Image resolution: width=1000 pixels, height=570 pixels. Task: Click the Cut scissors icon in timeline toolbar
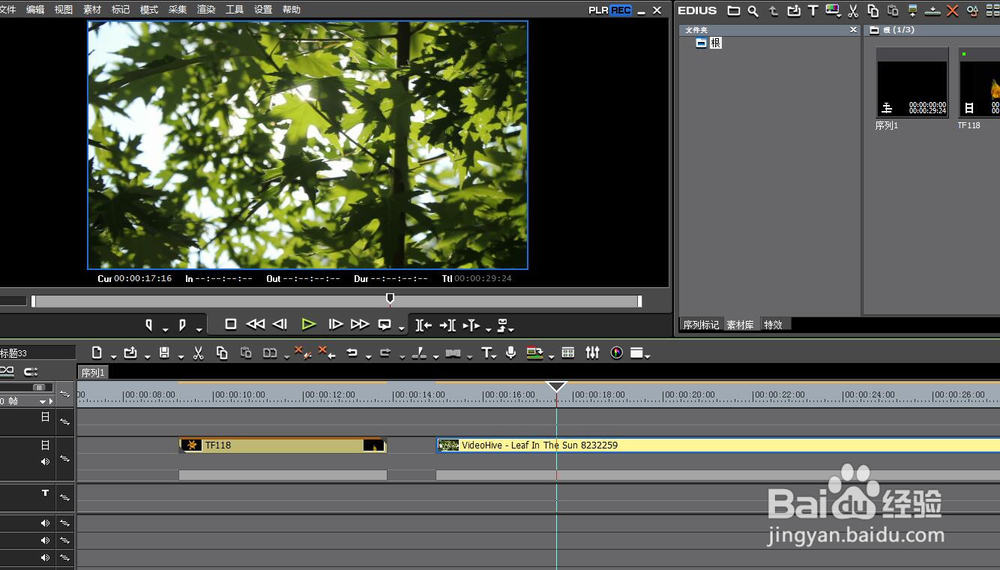pyautogui.click(x=198, y=353)
